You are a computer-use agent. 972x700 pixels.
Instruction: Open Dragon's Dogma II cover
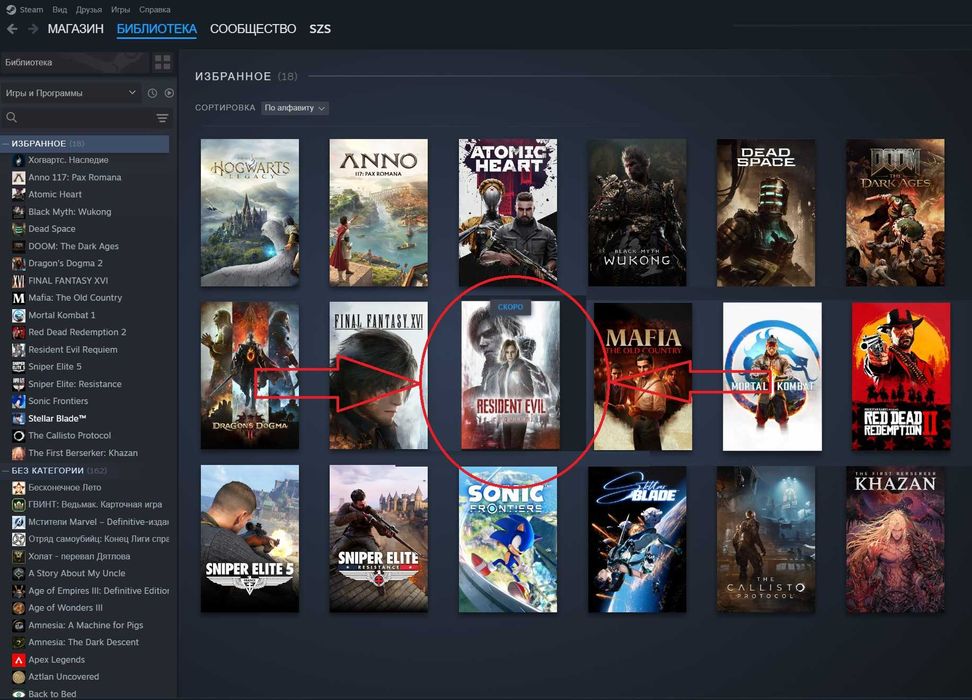tap(250, 376)
